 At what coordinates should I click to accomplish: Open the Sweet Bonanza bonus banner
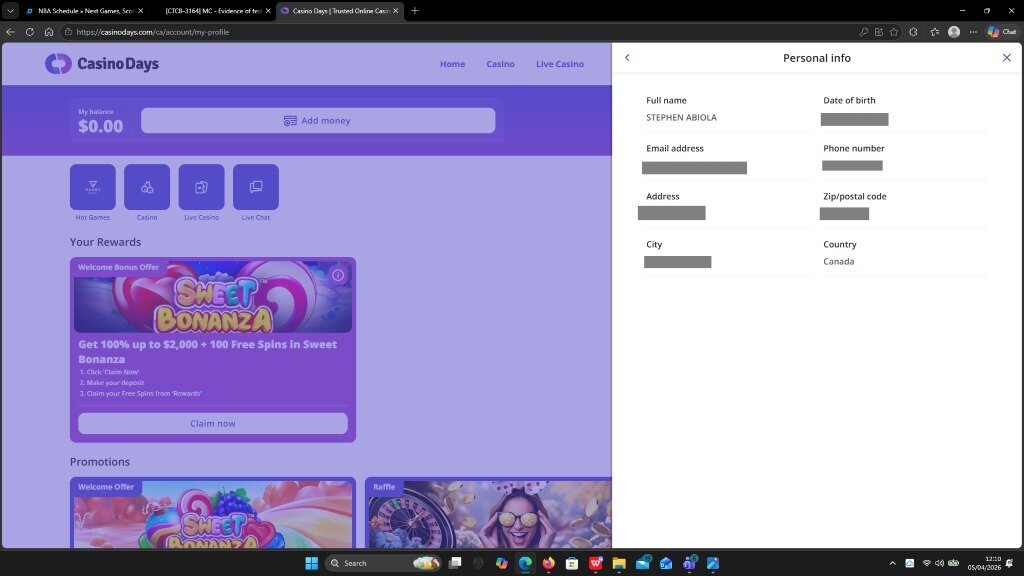(213, 297)
